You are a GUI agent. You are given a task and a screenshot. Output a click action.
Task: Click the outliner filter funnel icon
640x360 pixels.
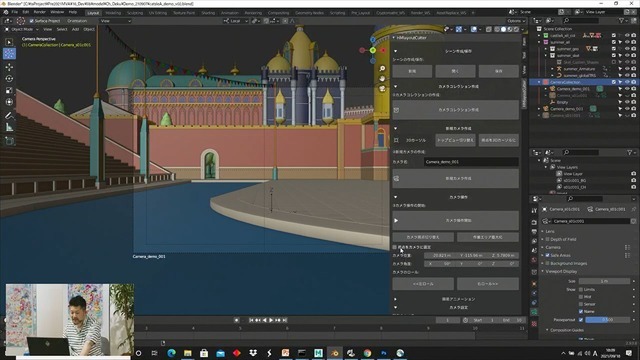(x=622, y=20)
